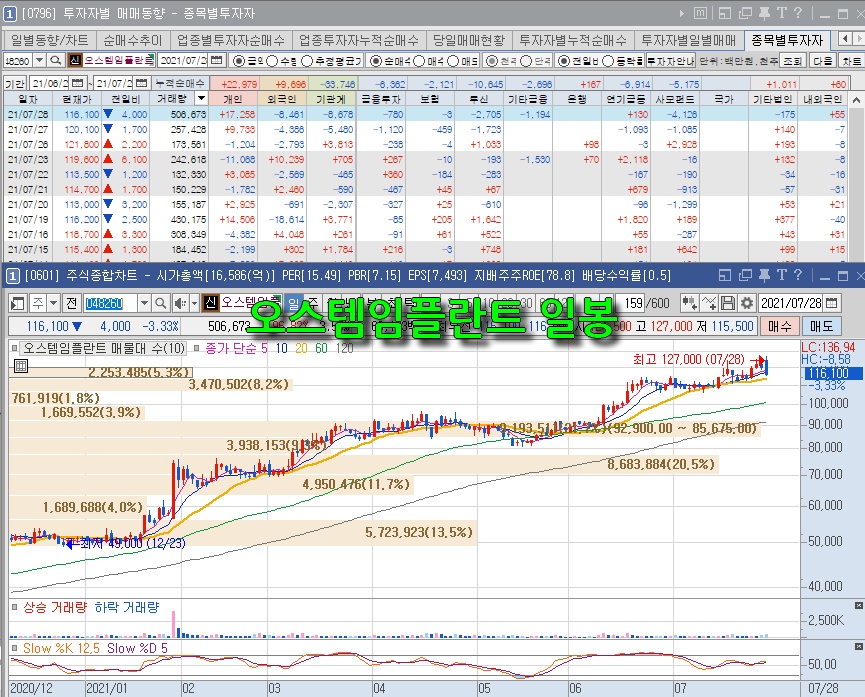Select the 등락률 radio button

click(x=608, y=61)
